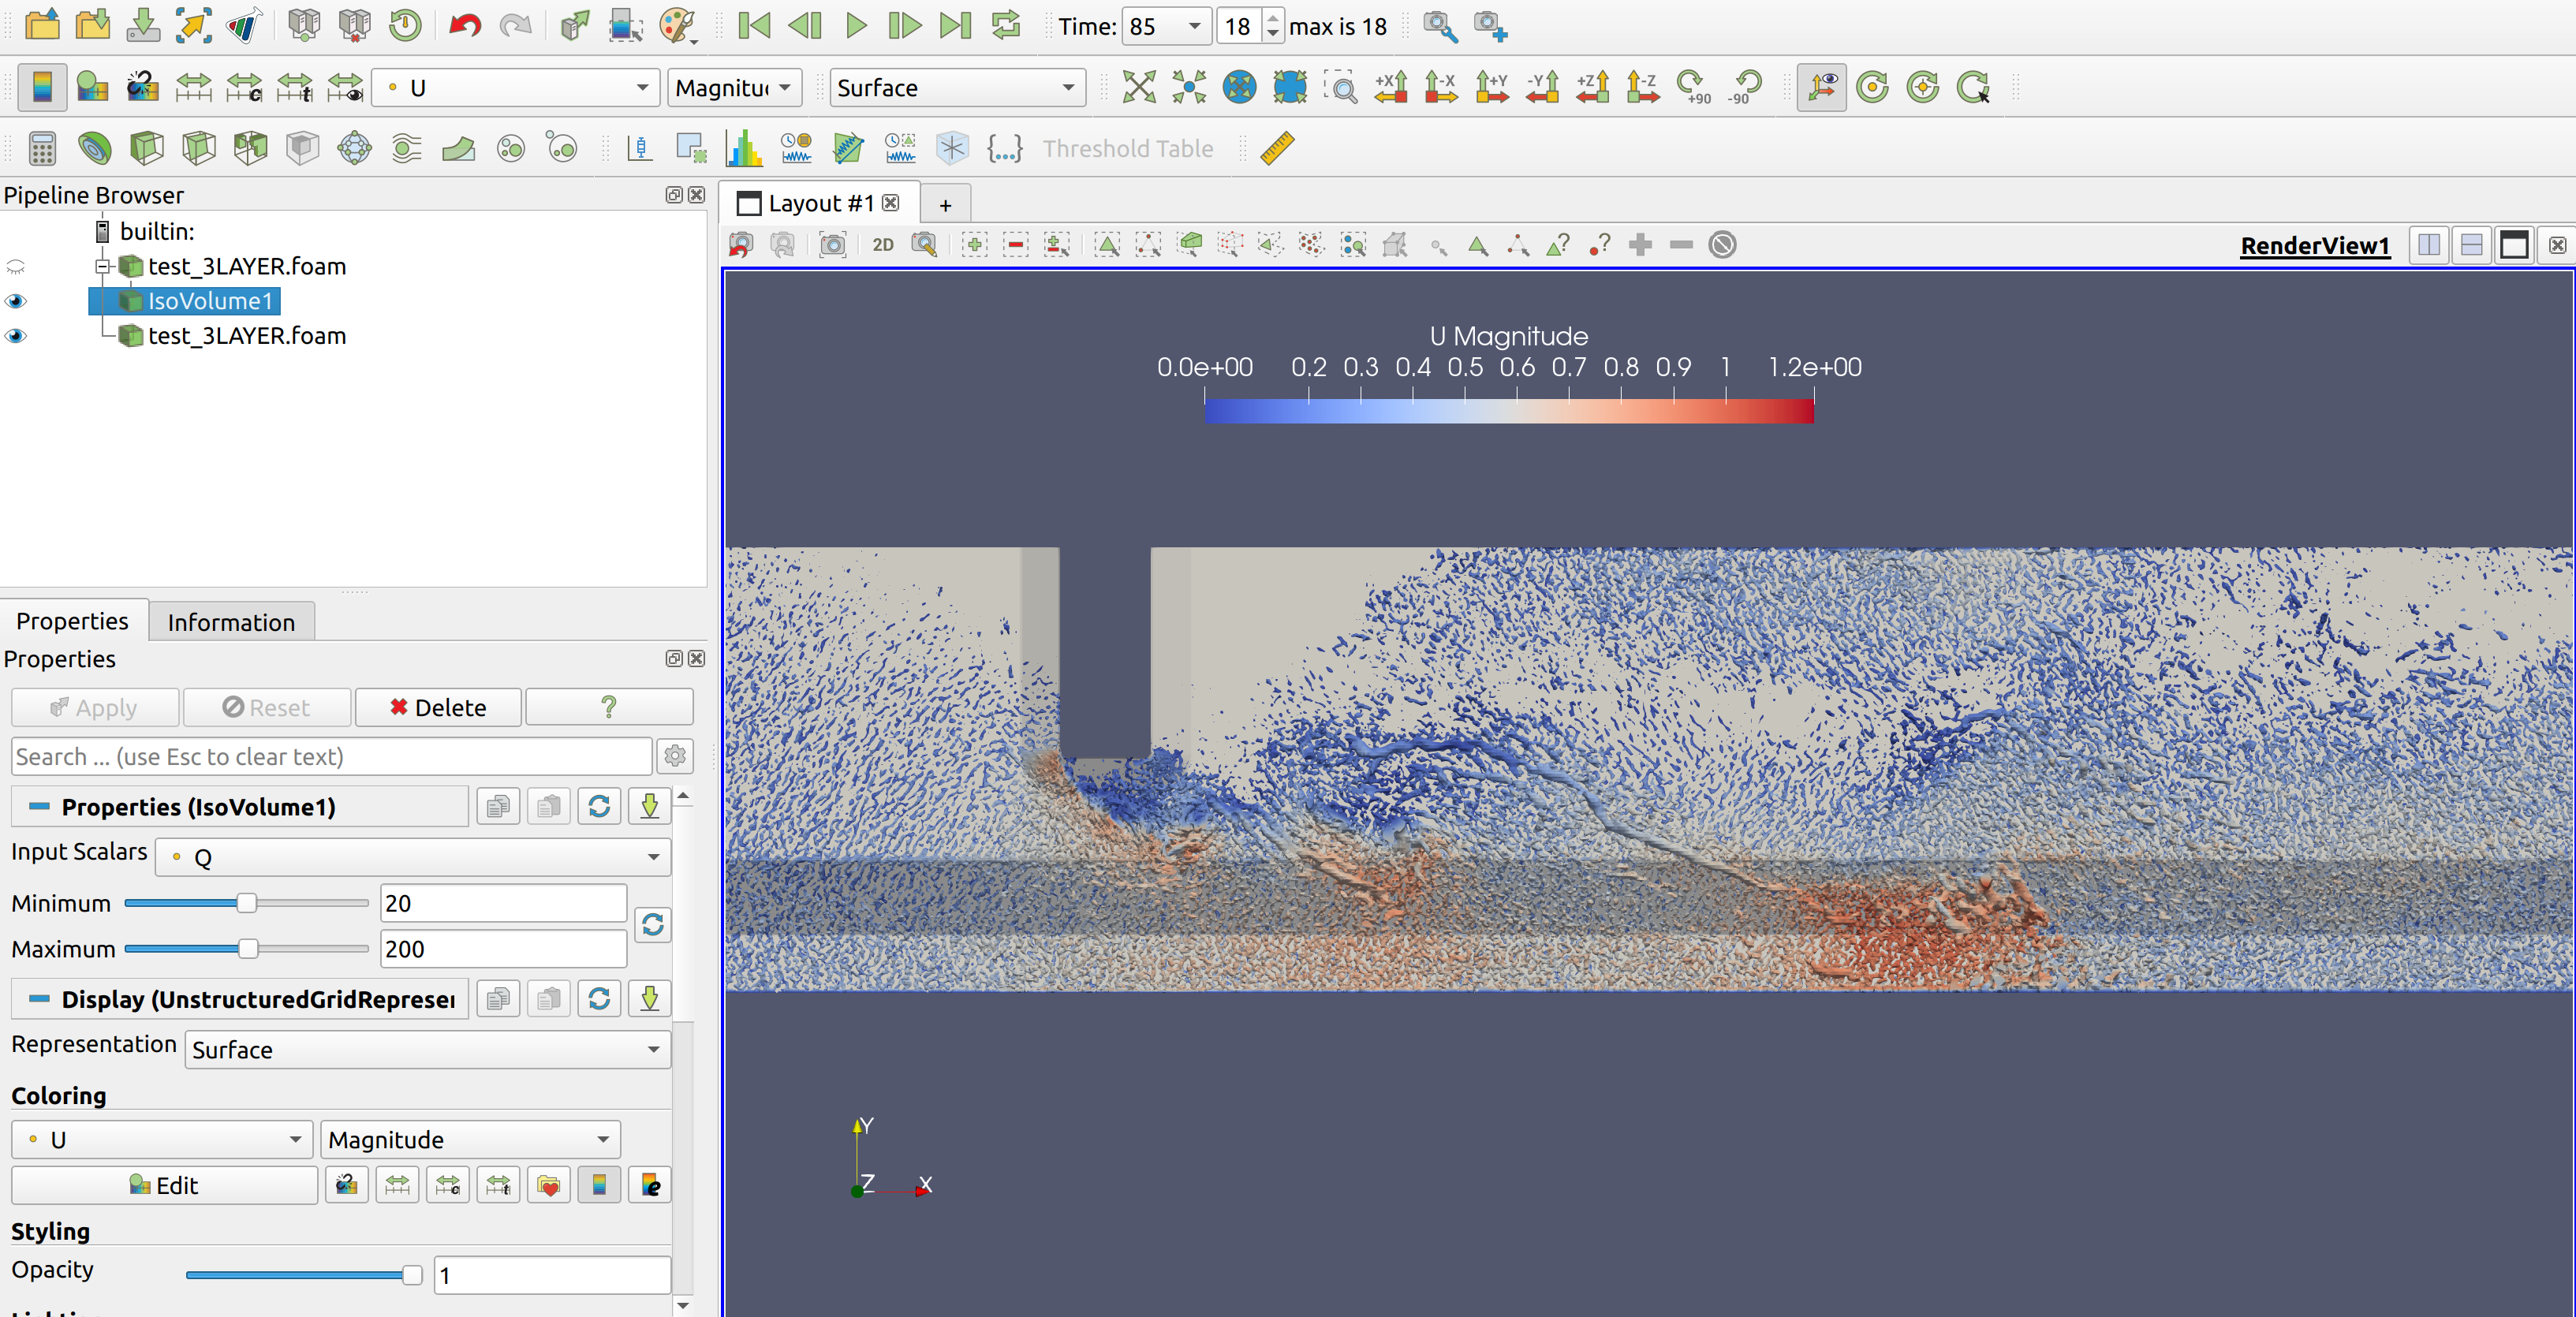The image size is (2576, 1317).
Task: Click Minimum value field showing 20
Action: [x=503, y=903]
